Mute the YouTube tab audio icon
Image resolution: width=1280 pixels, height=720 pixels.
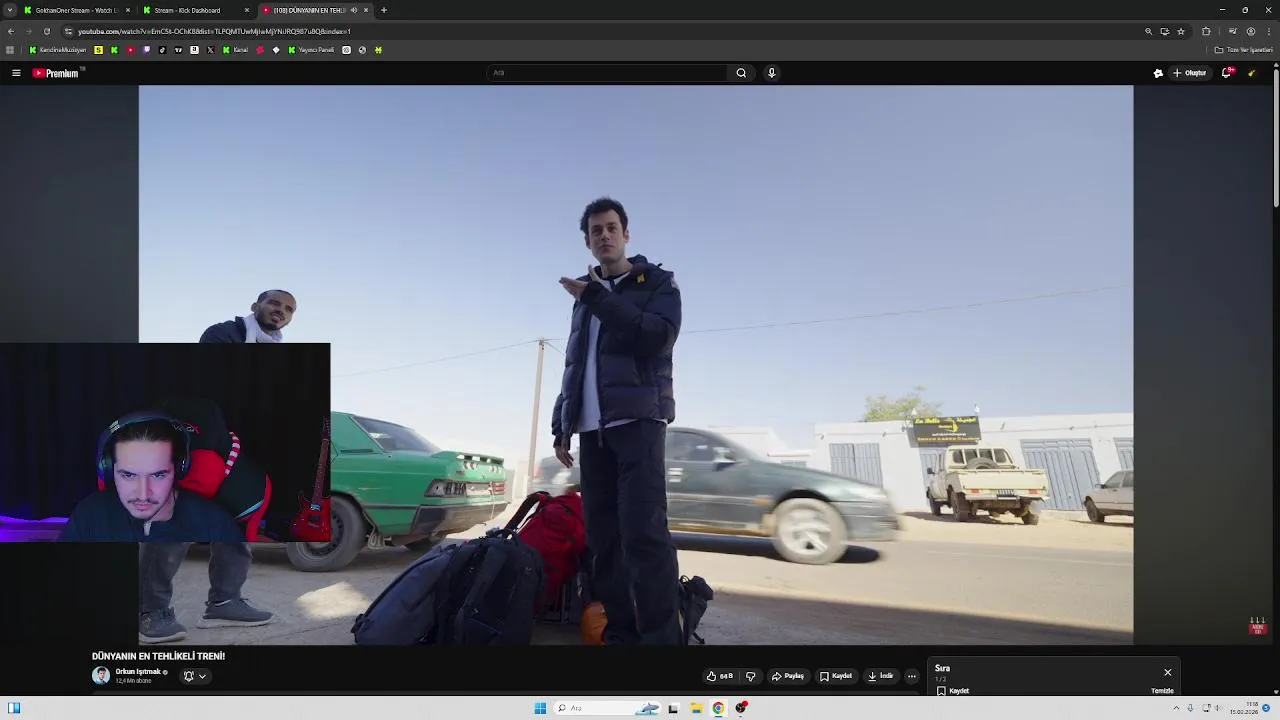pos(353,10)
